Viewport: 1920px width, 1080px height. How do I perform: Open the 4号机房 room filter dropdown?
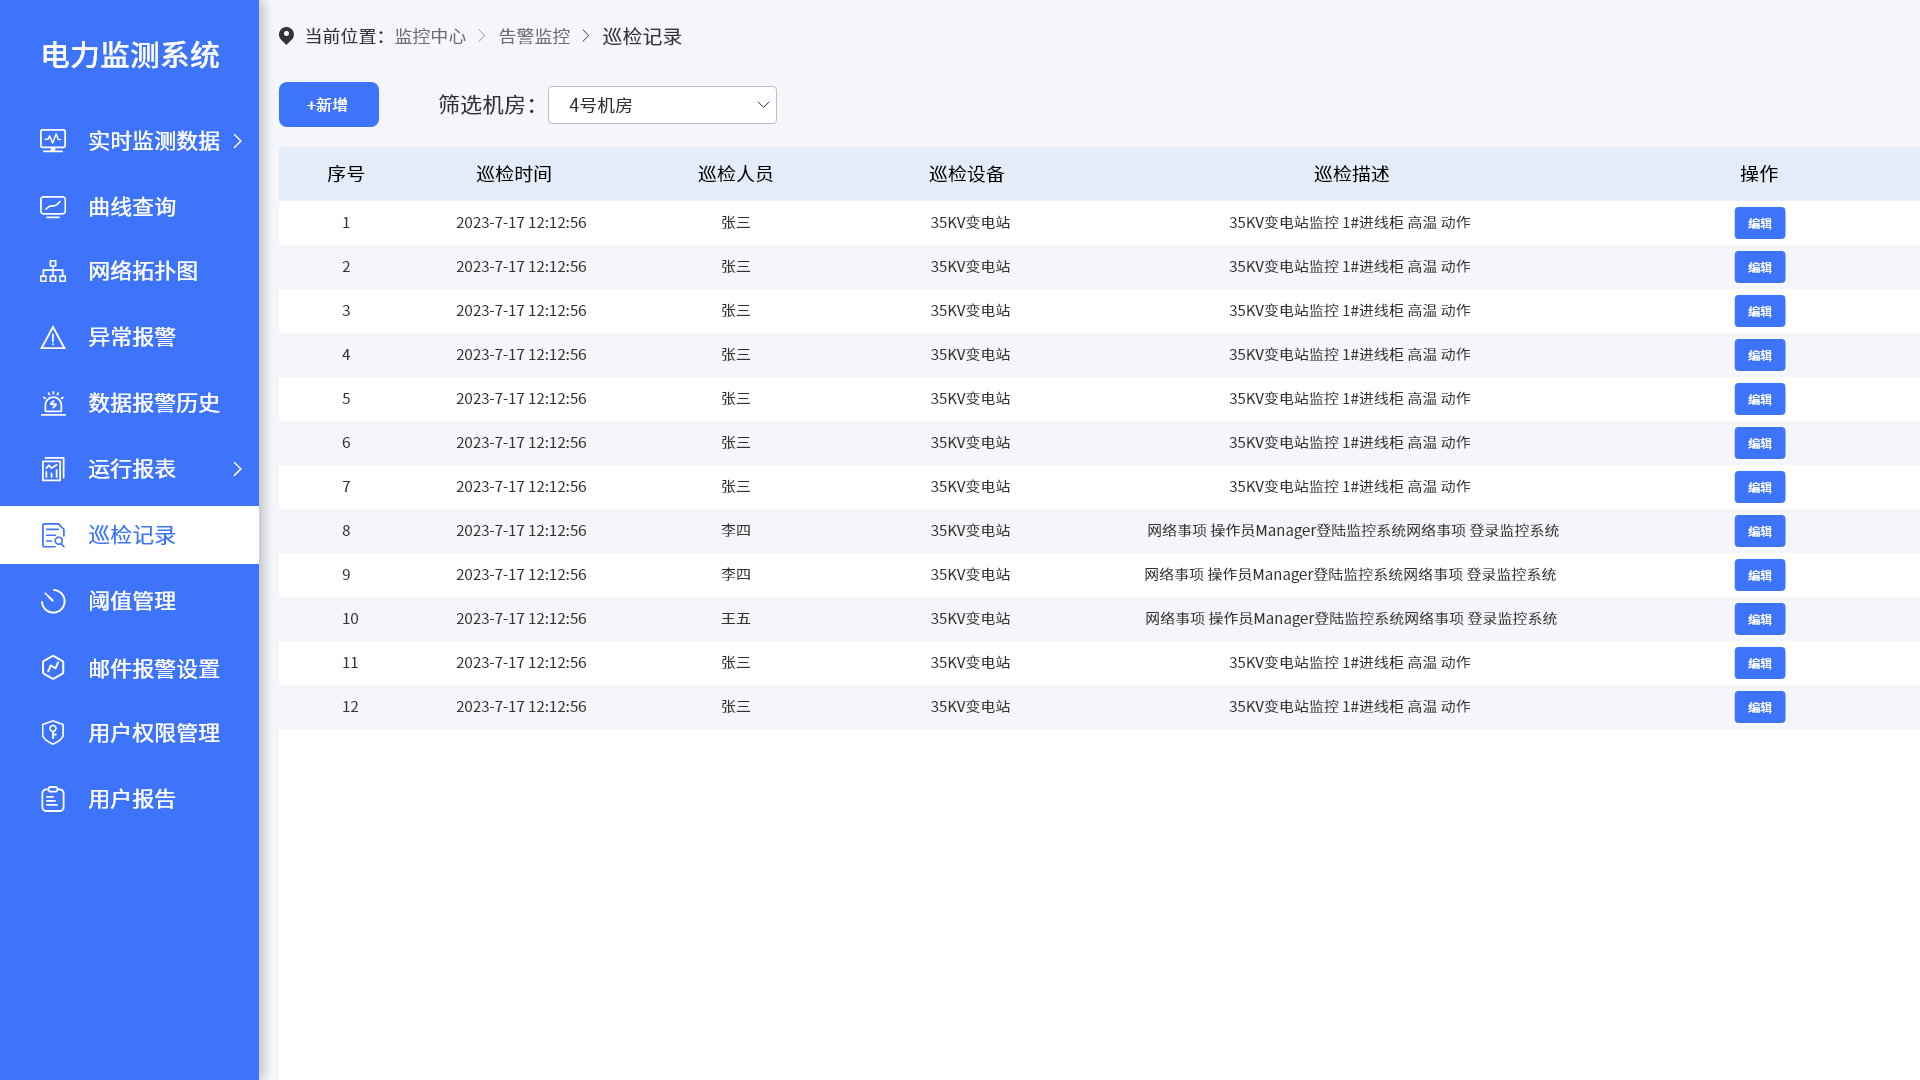662,104
